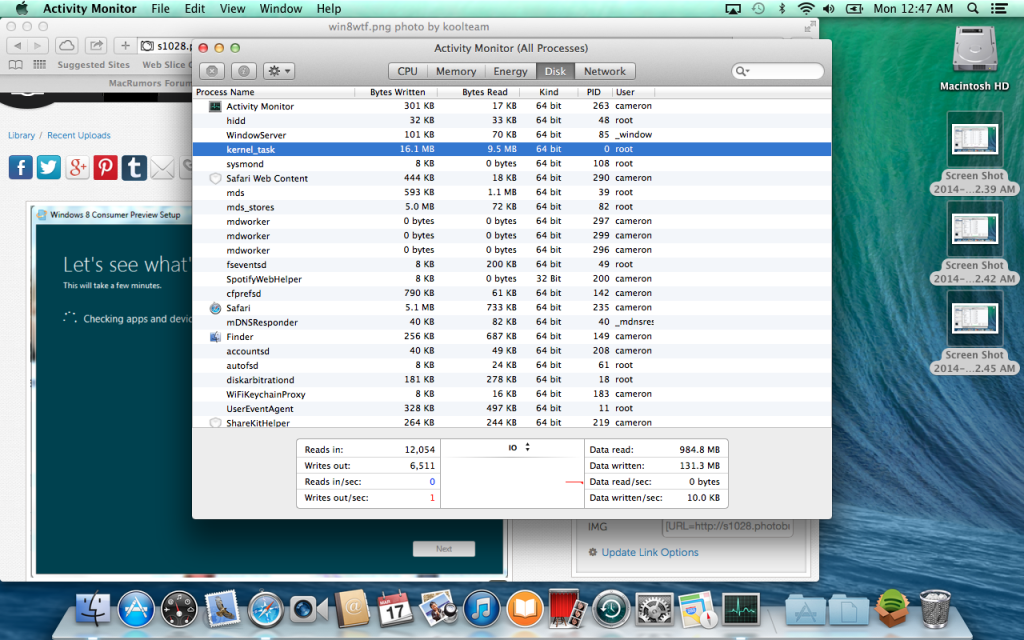Click the Quit Process stop icon
The height and width of the screenshot is (640, 1024).
point(212,71)
